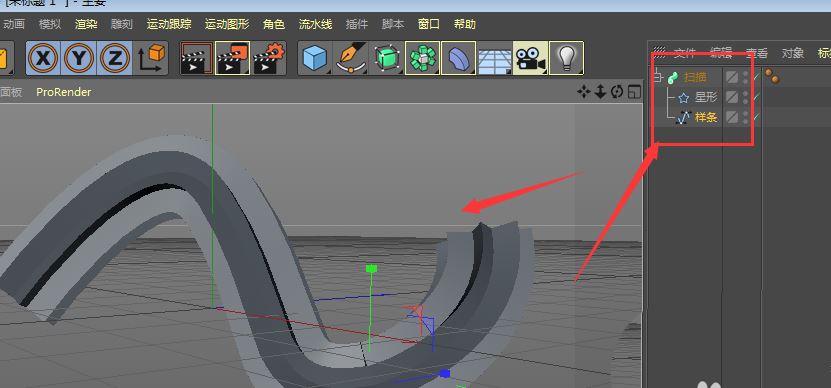The height and width of the screenshot is (388, 831).
Task: Open object manager 对象 menu
Action: point(793,53)
